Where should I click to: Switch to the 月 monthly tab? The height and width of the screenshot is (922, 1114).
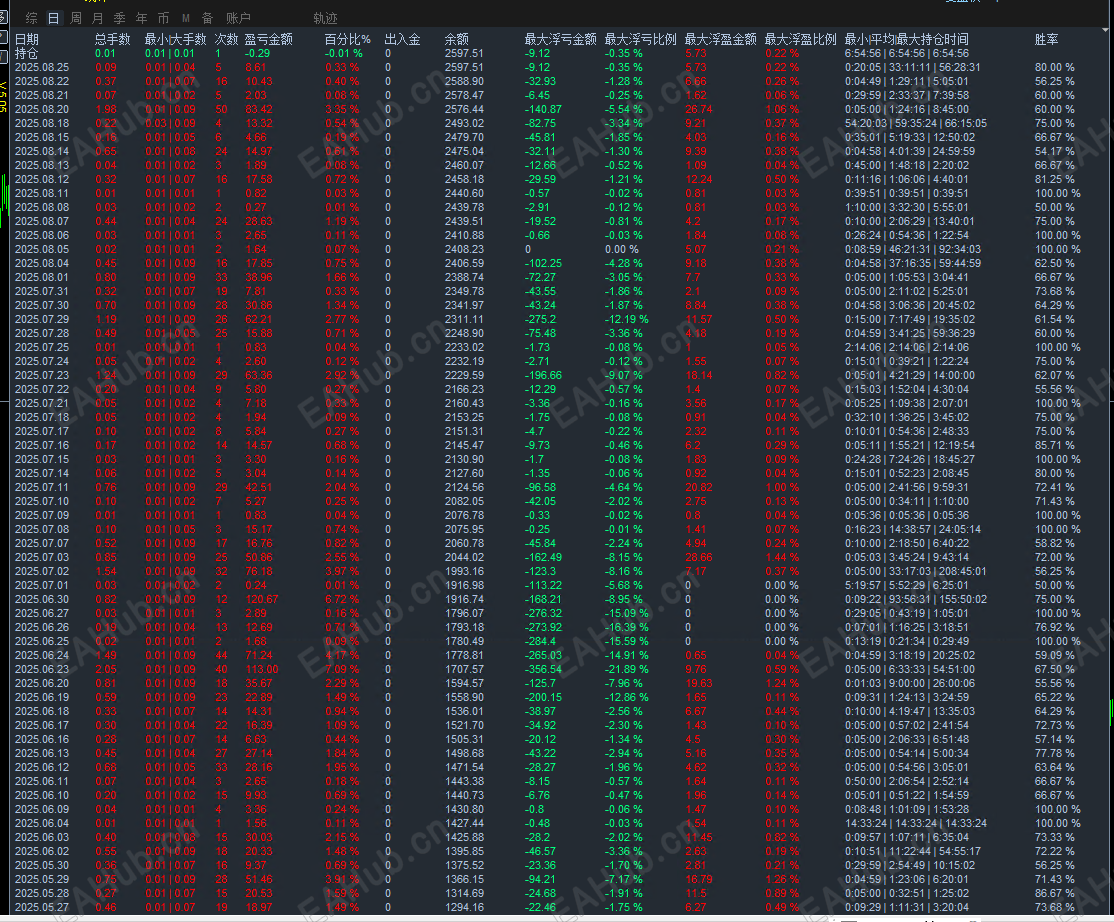(97, 18)
